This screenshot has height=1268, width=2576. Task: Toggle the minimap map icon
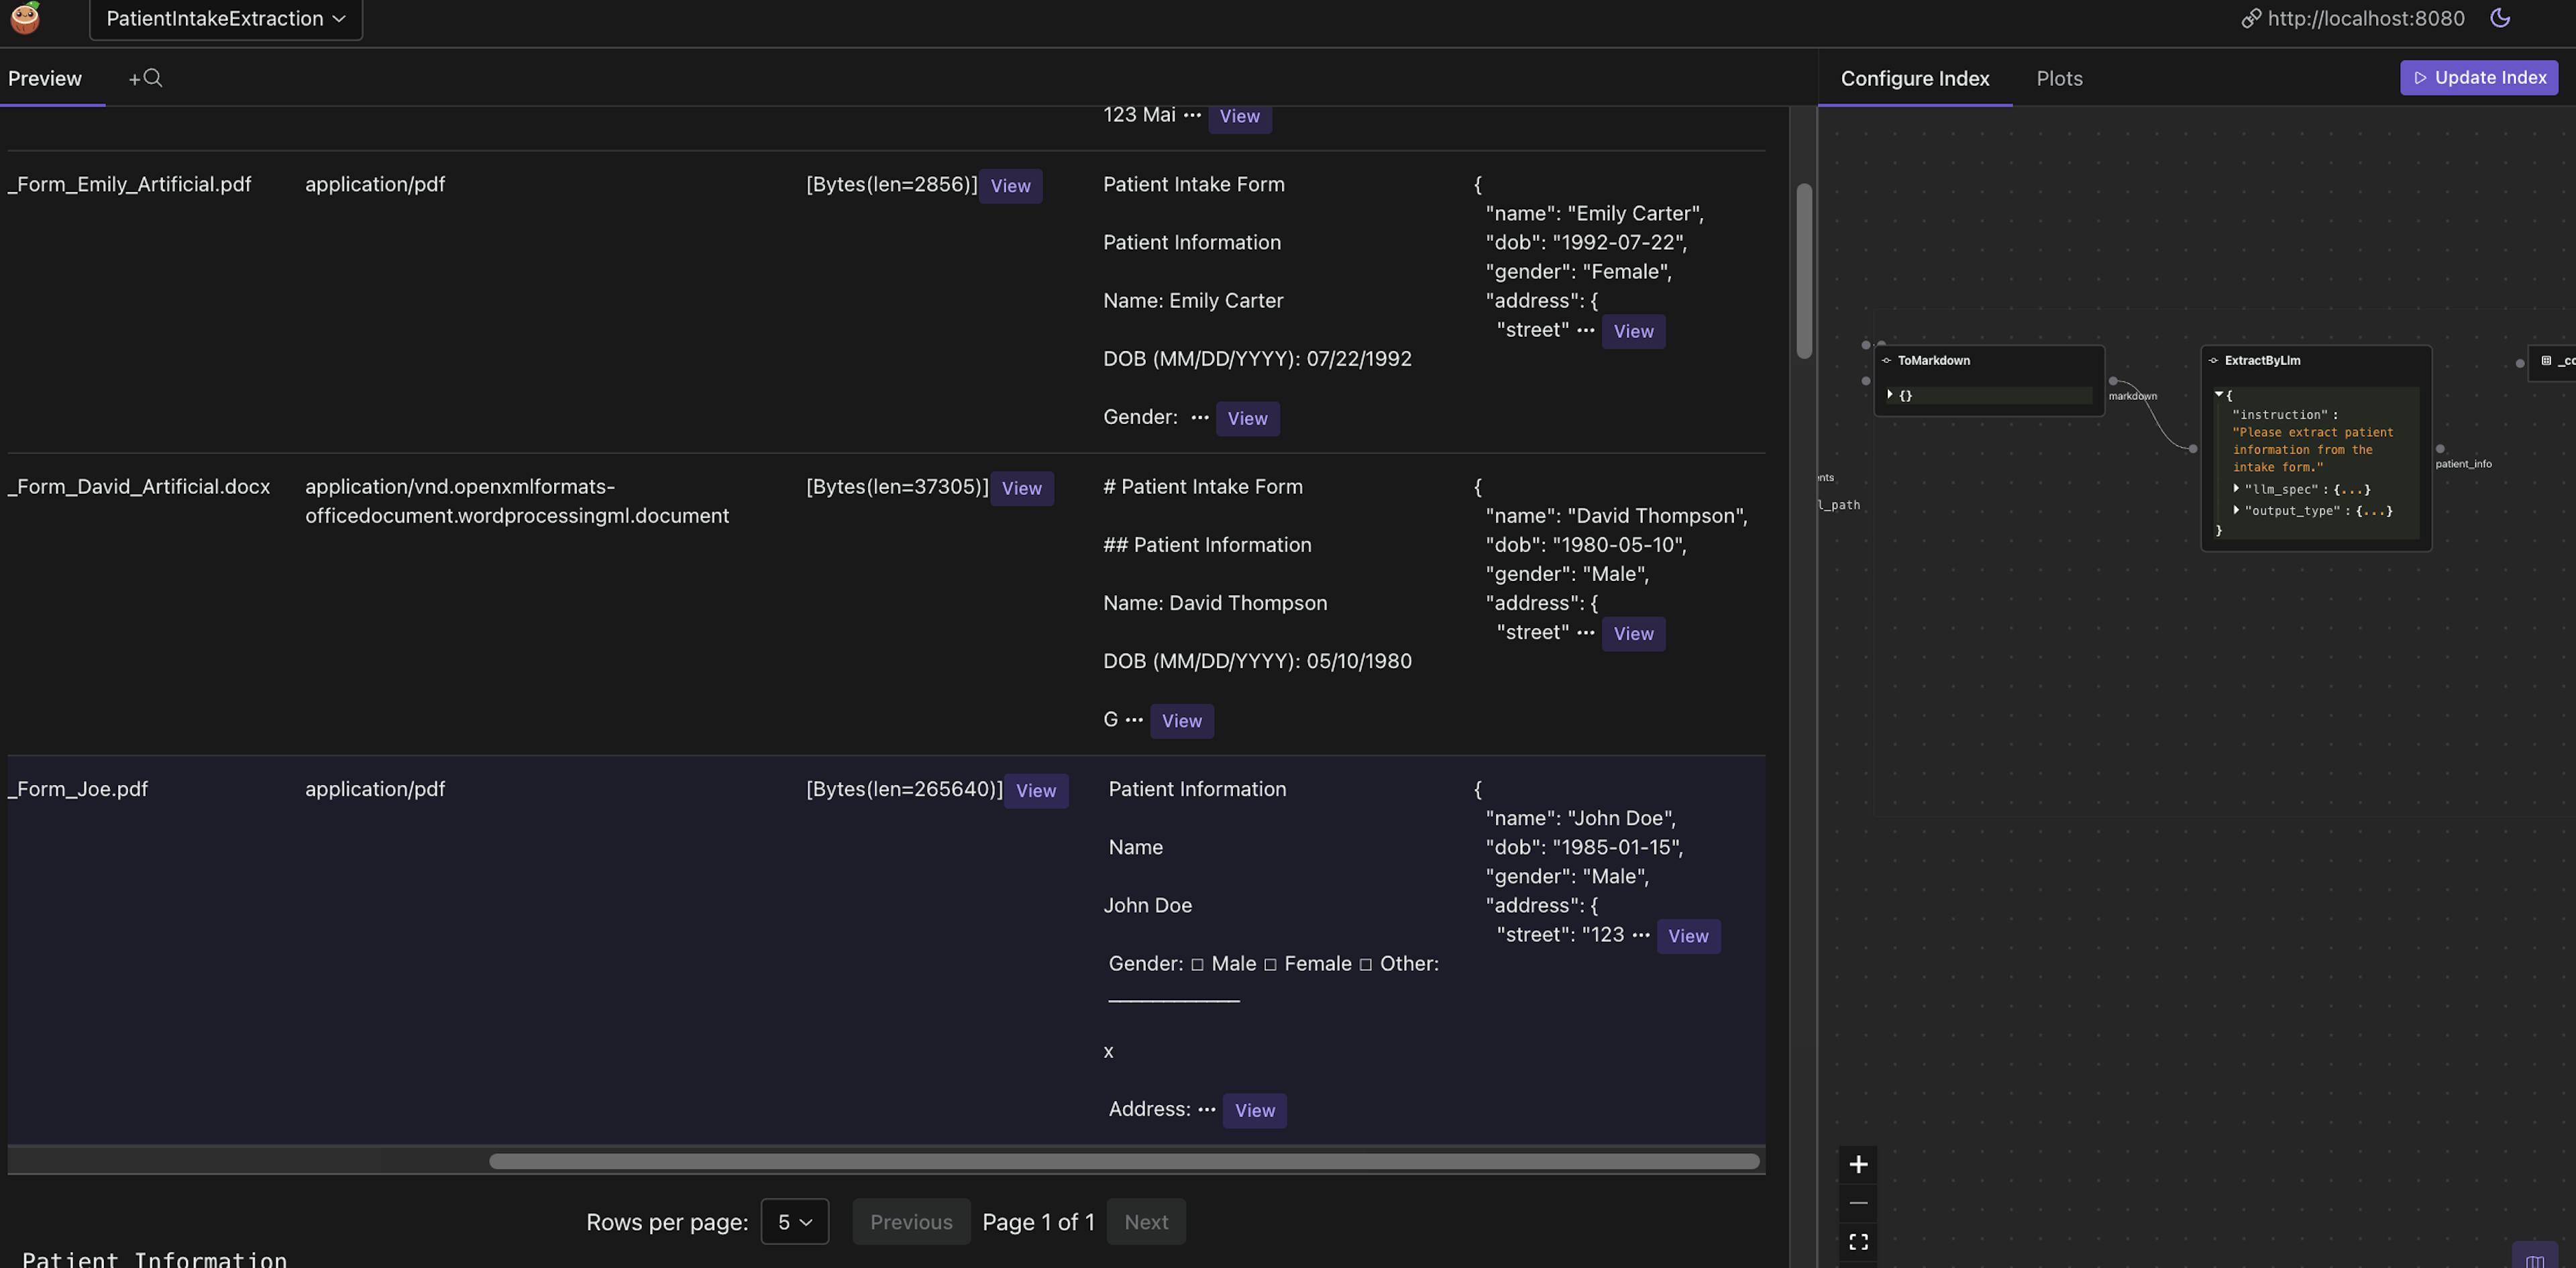2534,1259
